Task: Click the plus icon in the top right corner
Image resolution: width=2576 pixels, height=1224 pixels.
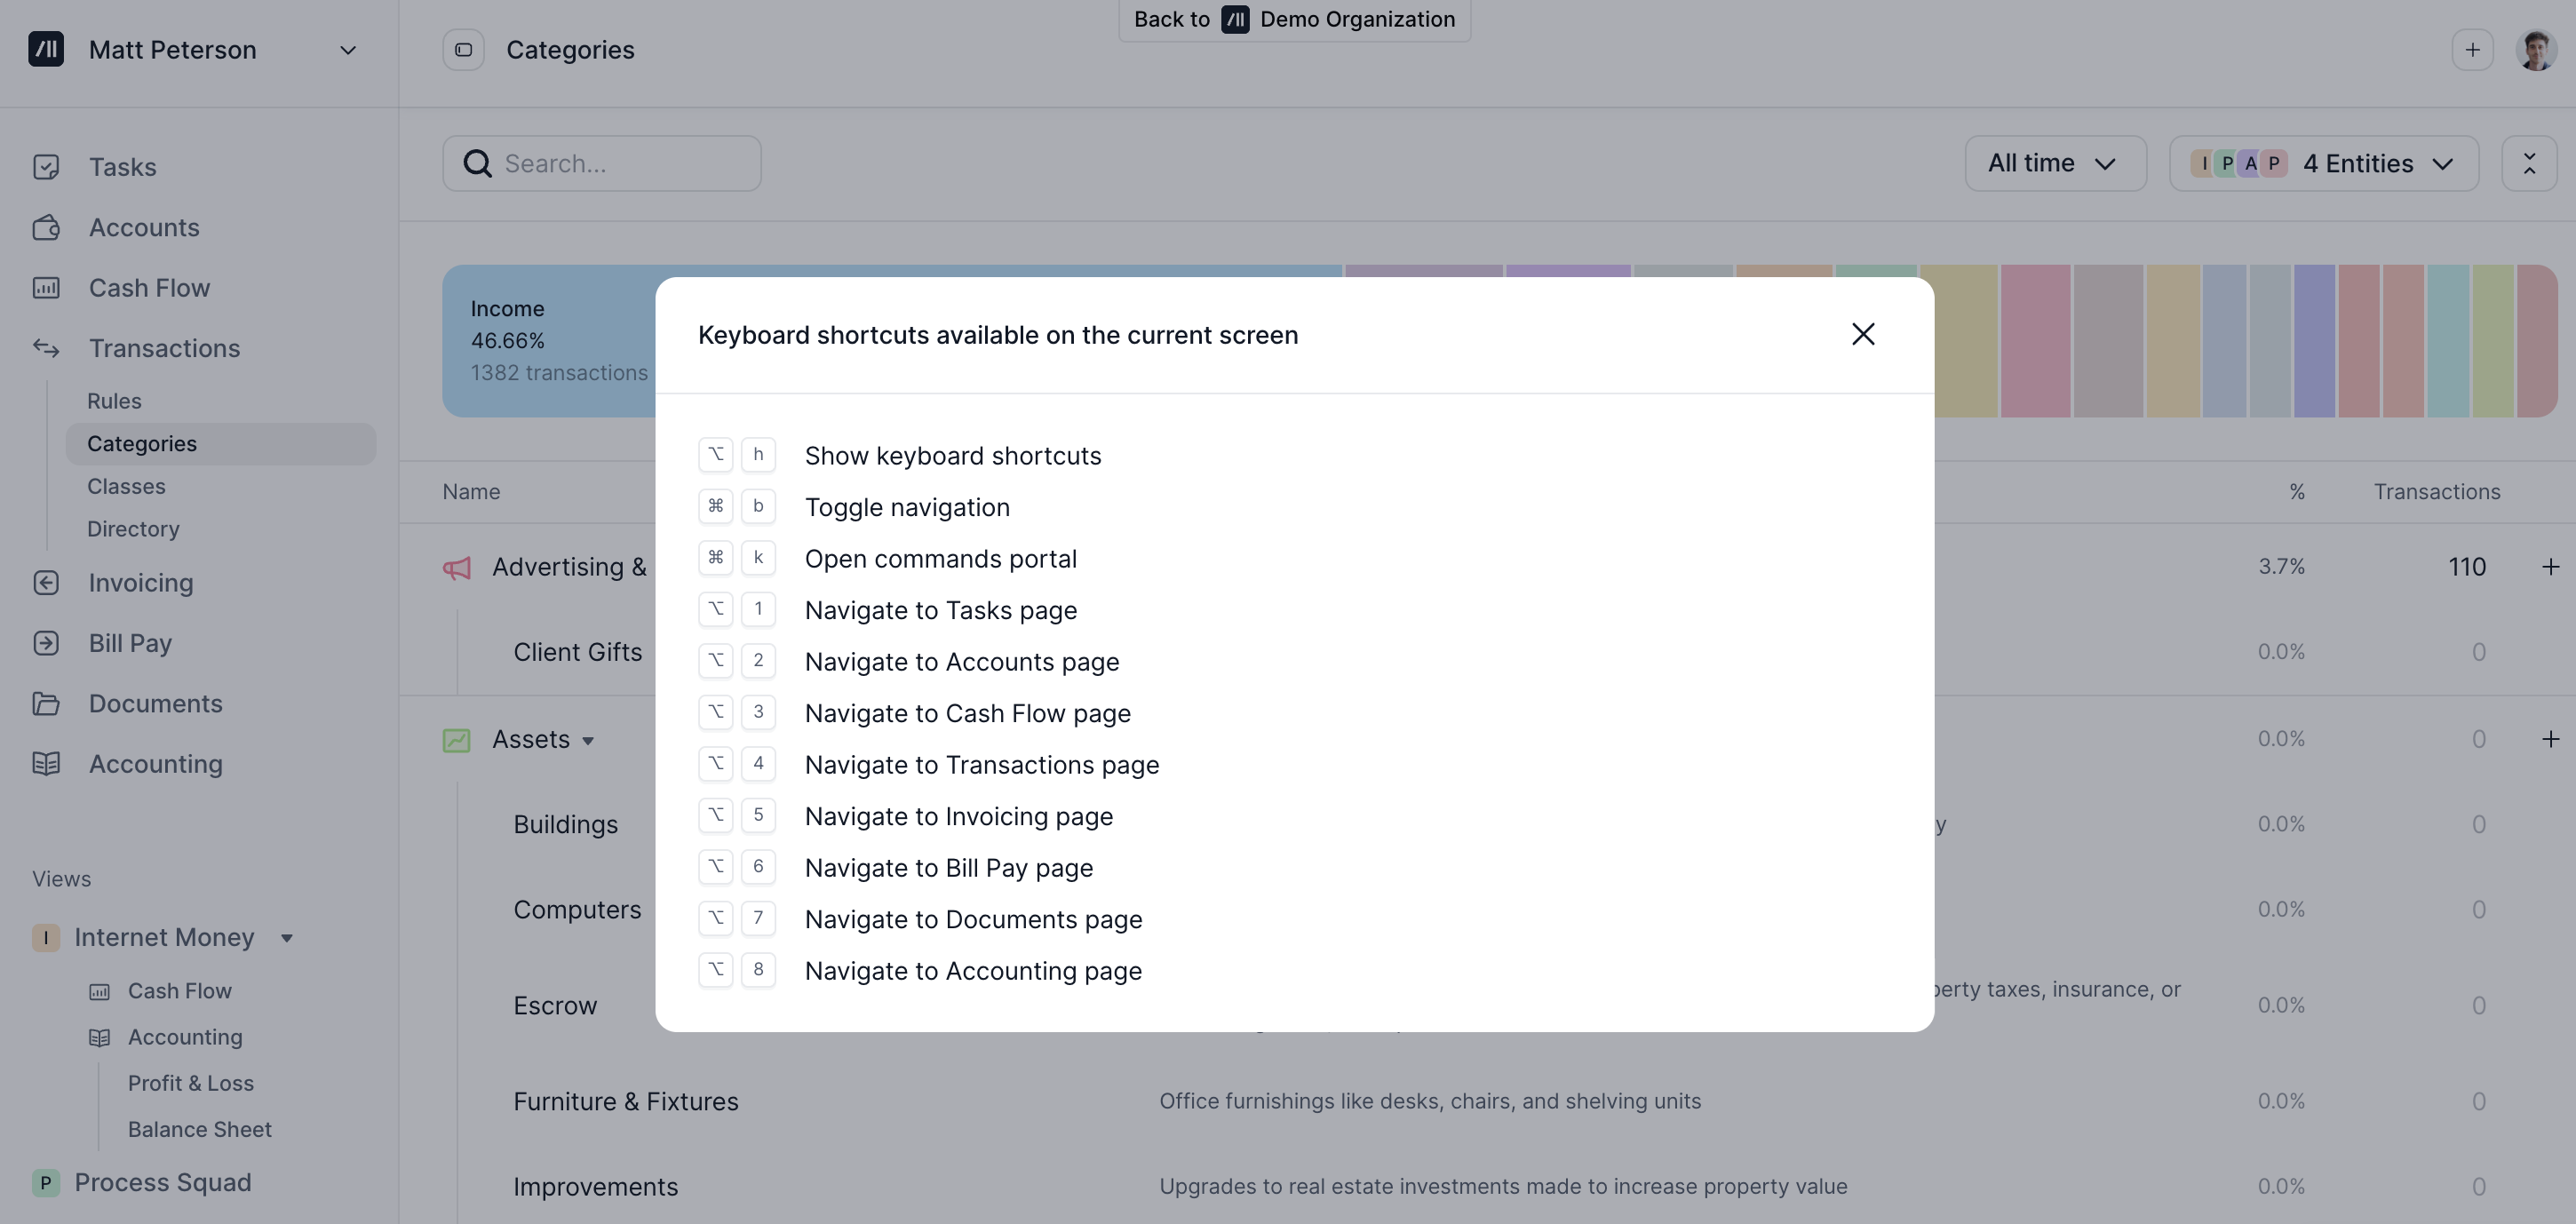Action: pos(2472,49)
